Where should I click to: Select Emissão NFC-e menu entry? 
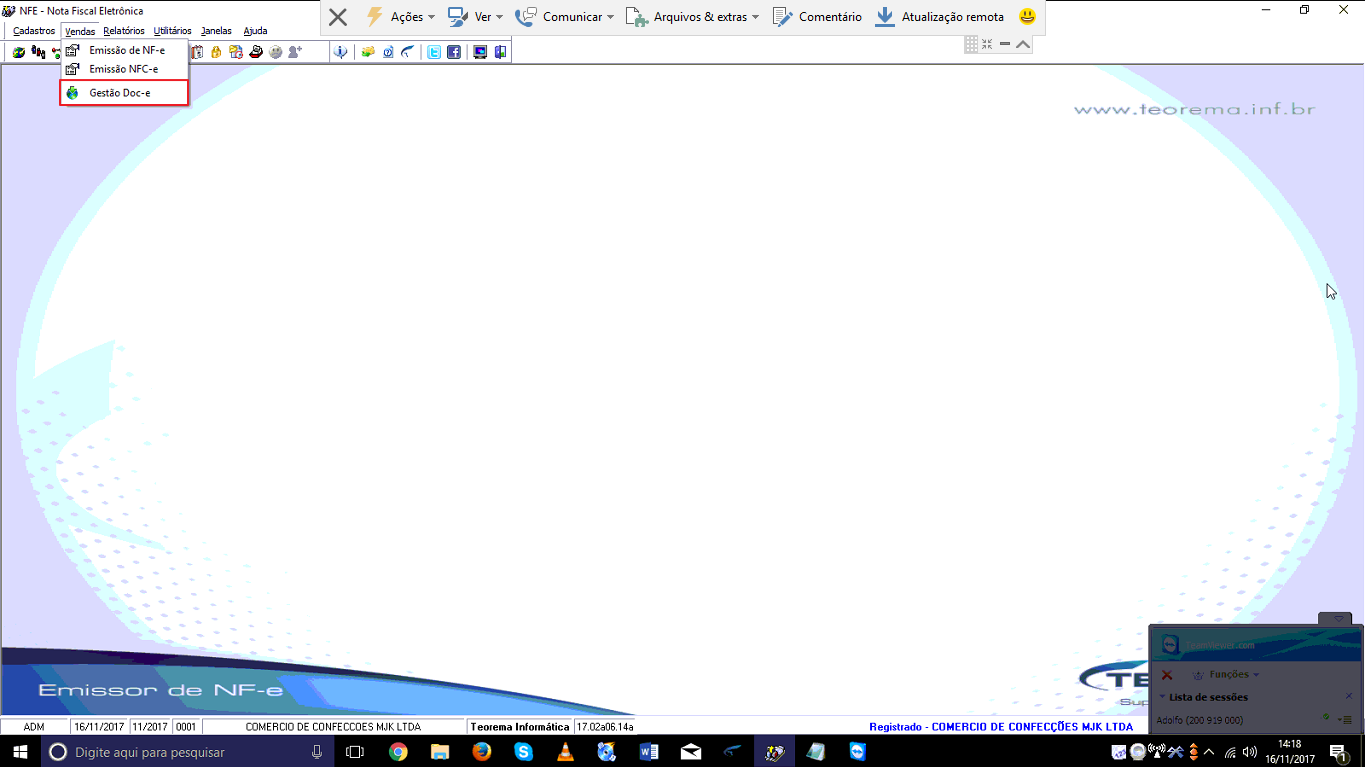[124, 69]
